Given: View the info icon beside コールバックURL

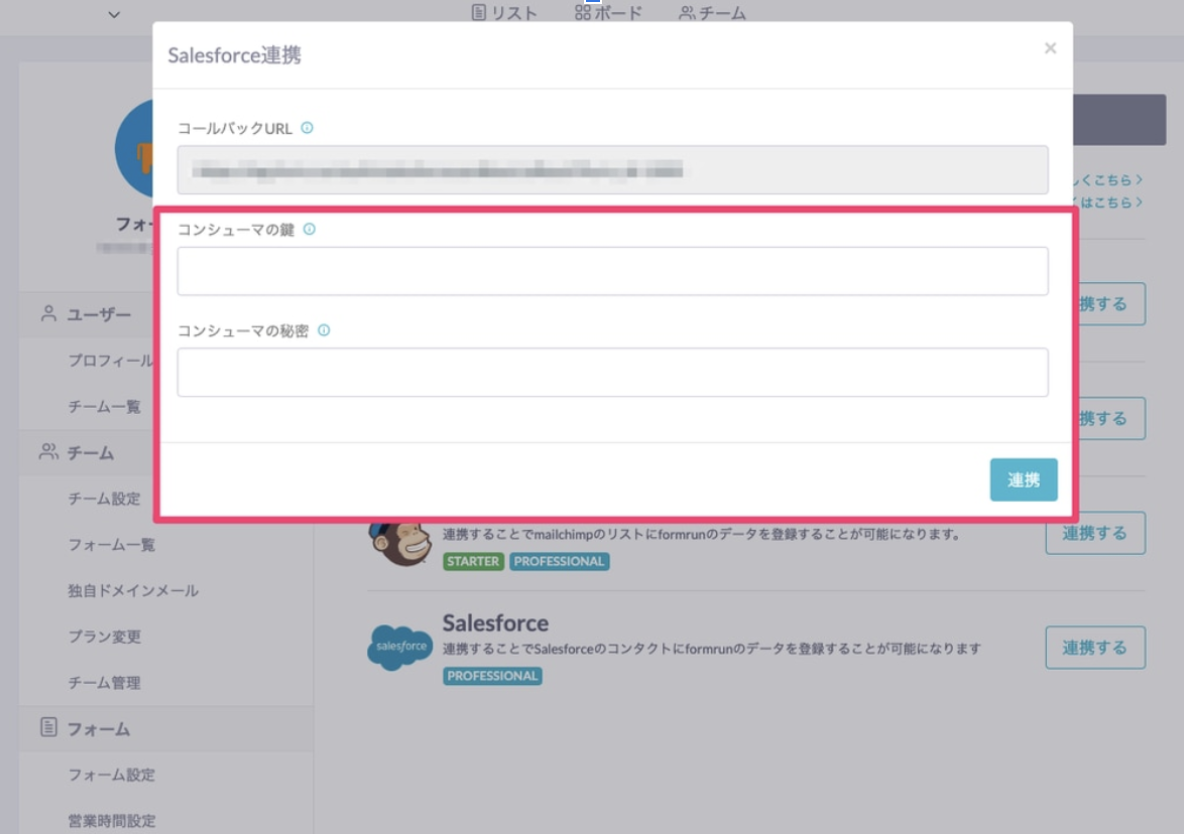Looking at the screenshot, I should (306, 127).
